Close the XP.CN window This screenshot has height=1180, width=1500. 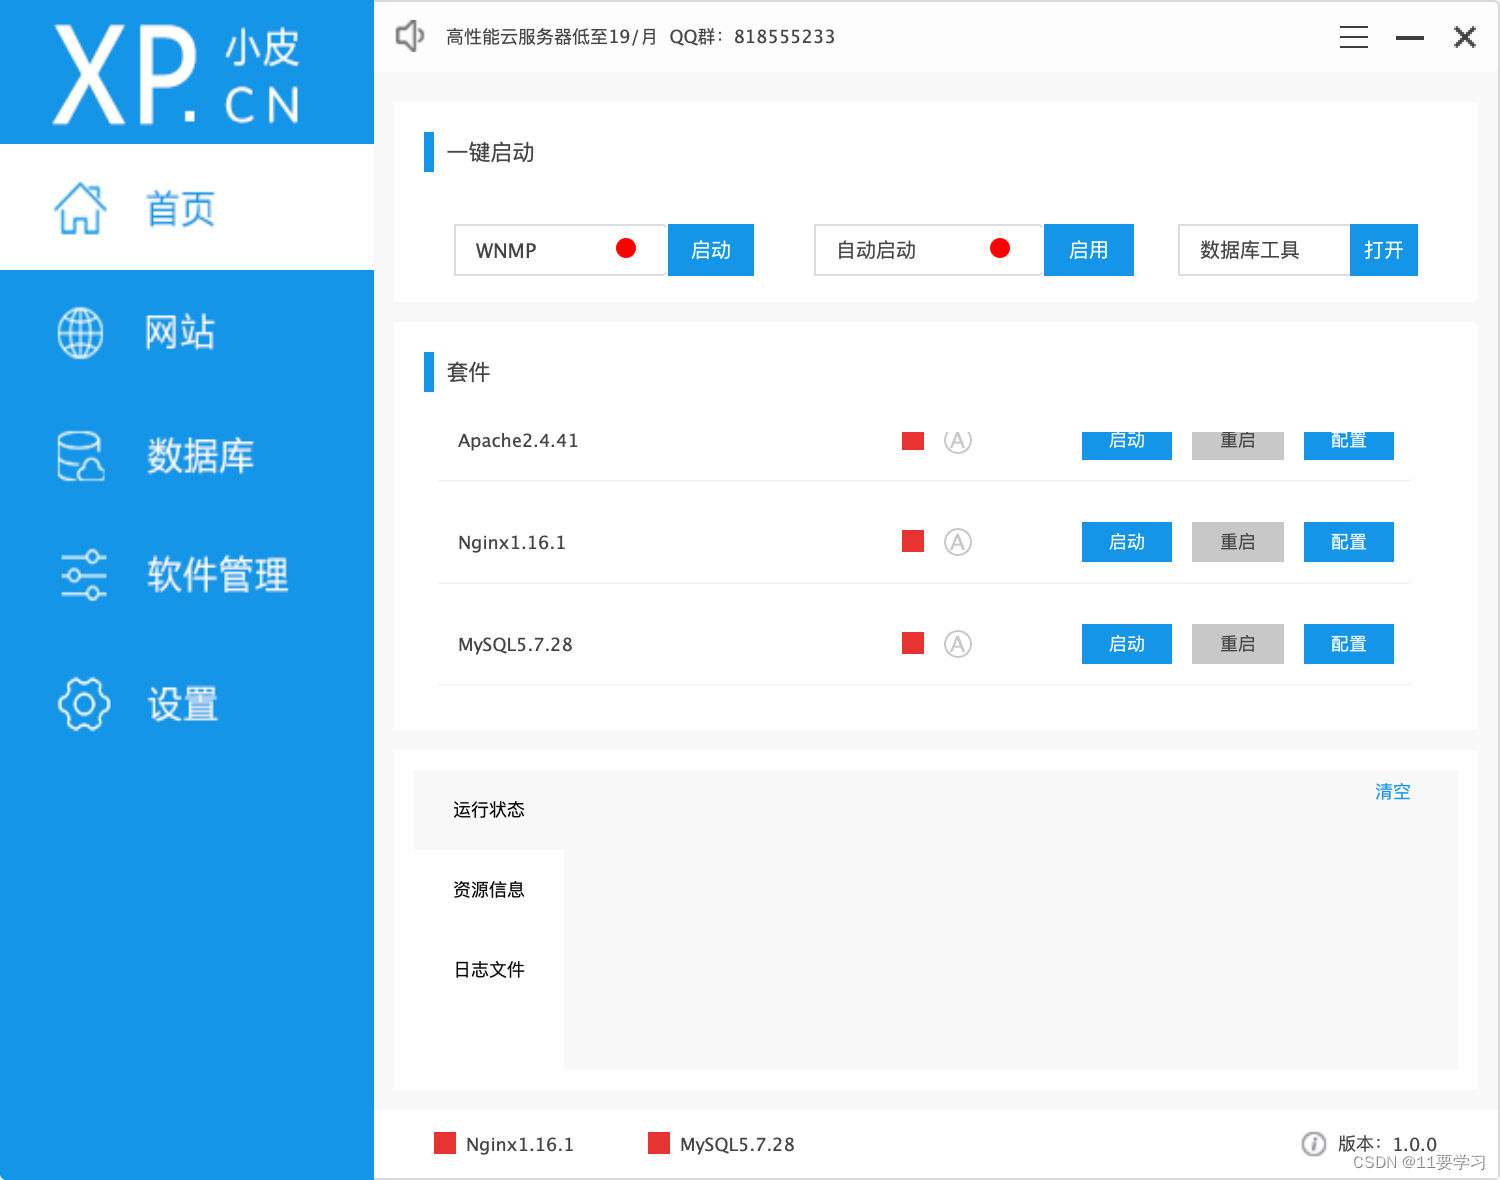point(1465,37)
